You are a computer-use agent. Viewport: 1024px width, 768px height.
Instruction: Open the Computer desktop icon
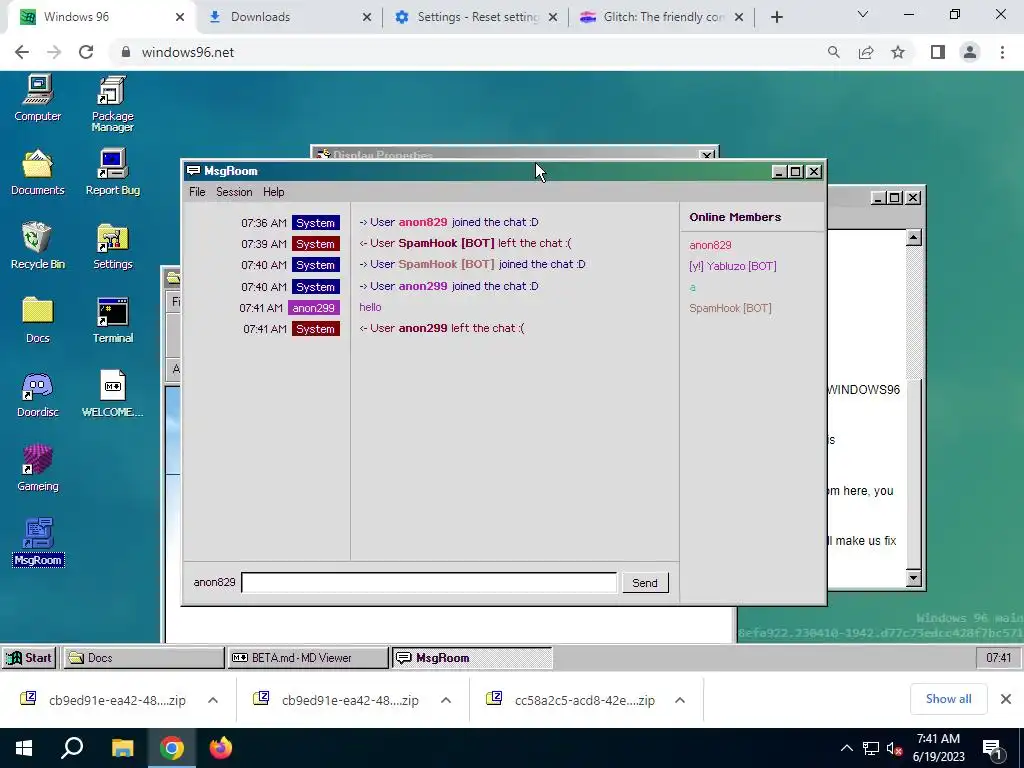click(37, 98)
